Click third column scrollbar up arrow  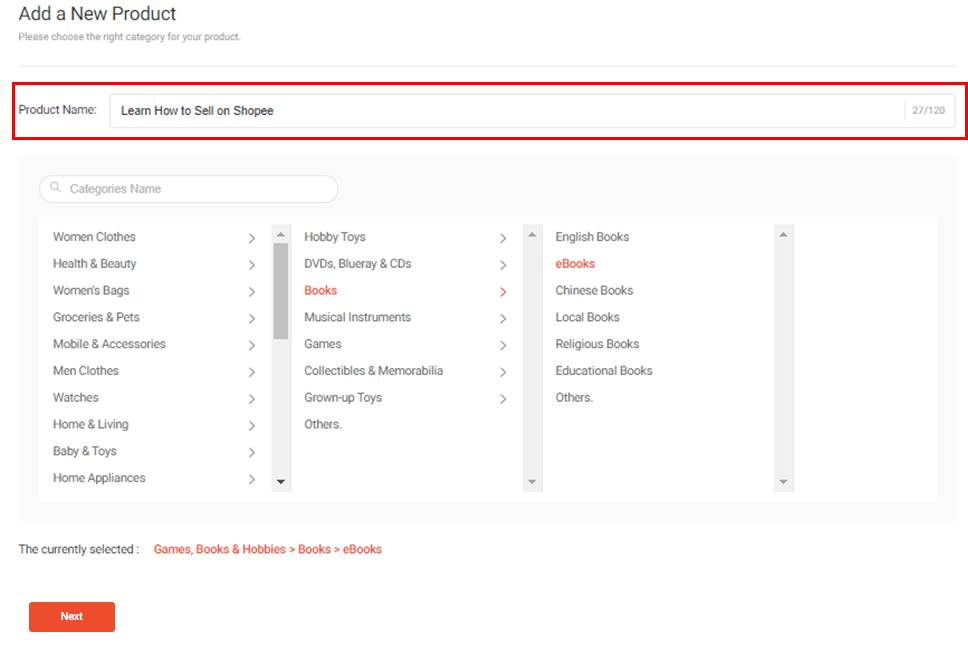(783, 235)
